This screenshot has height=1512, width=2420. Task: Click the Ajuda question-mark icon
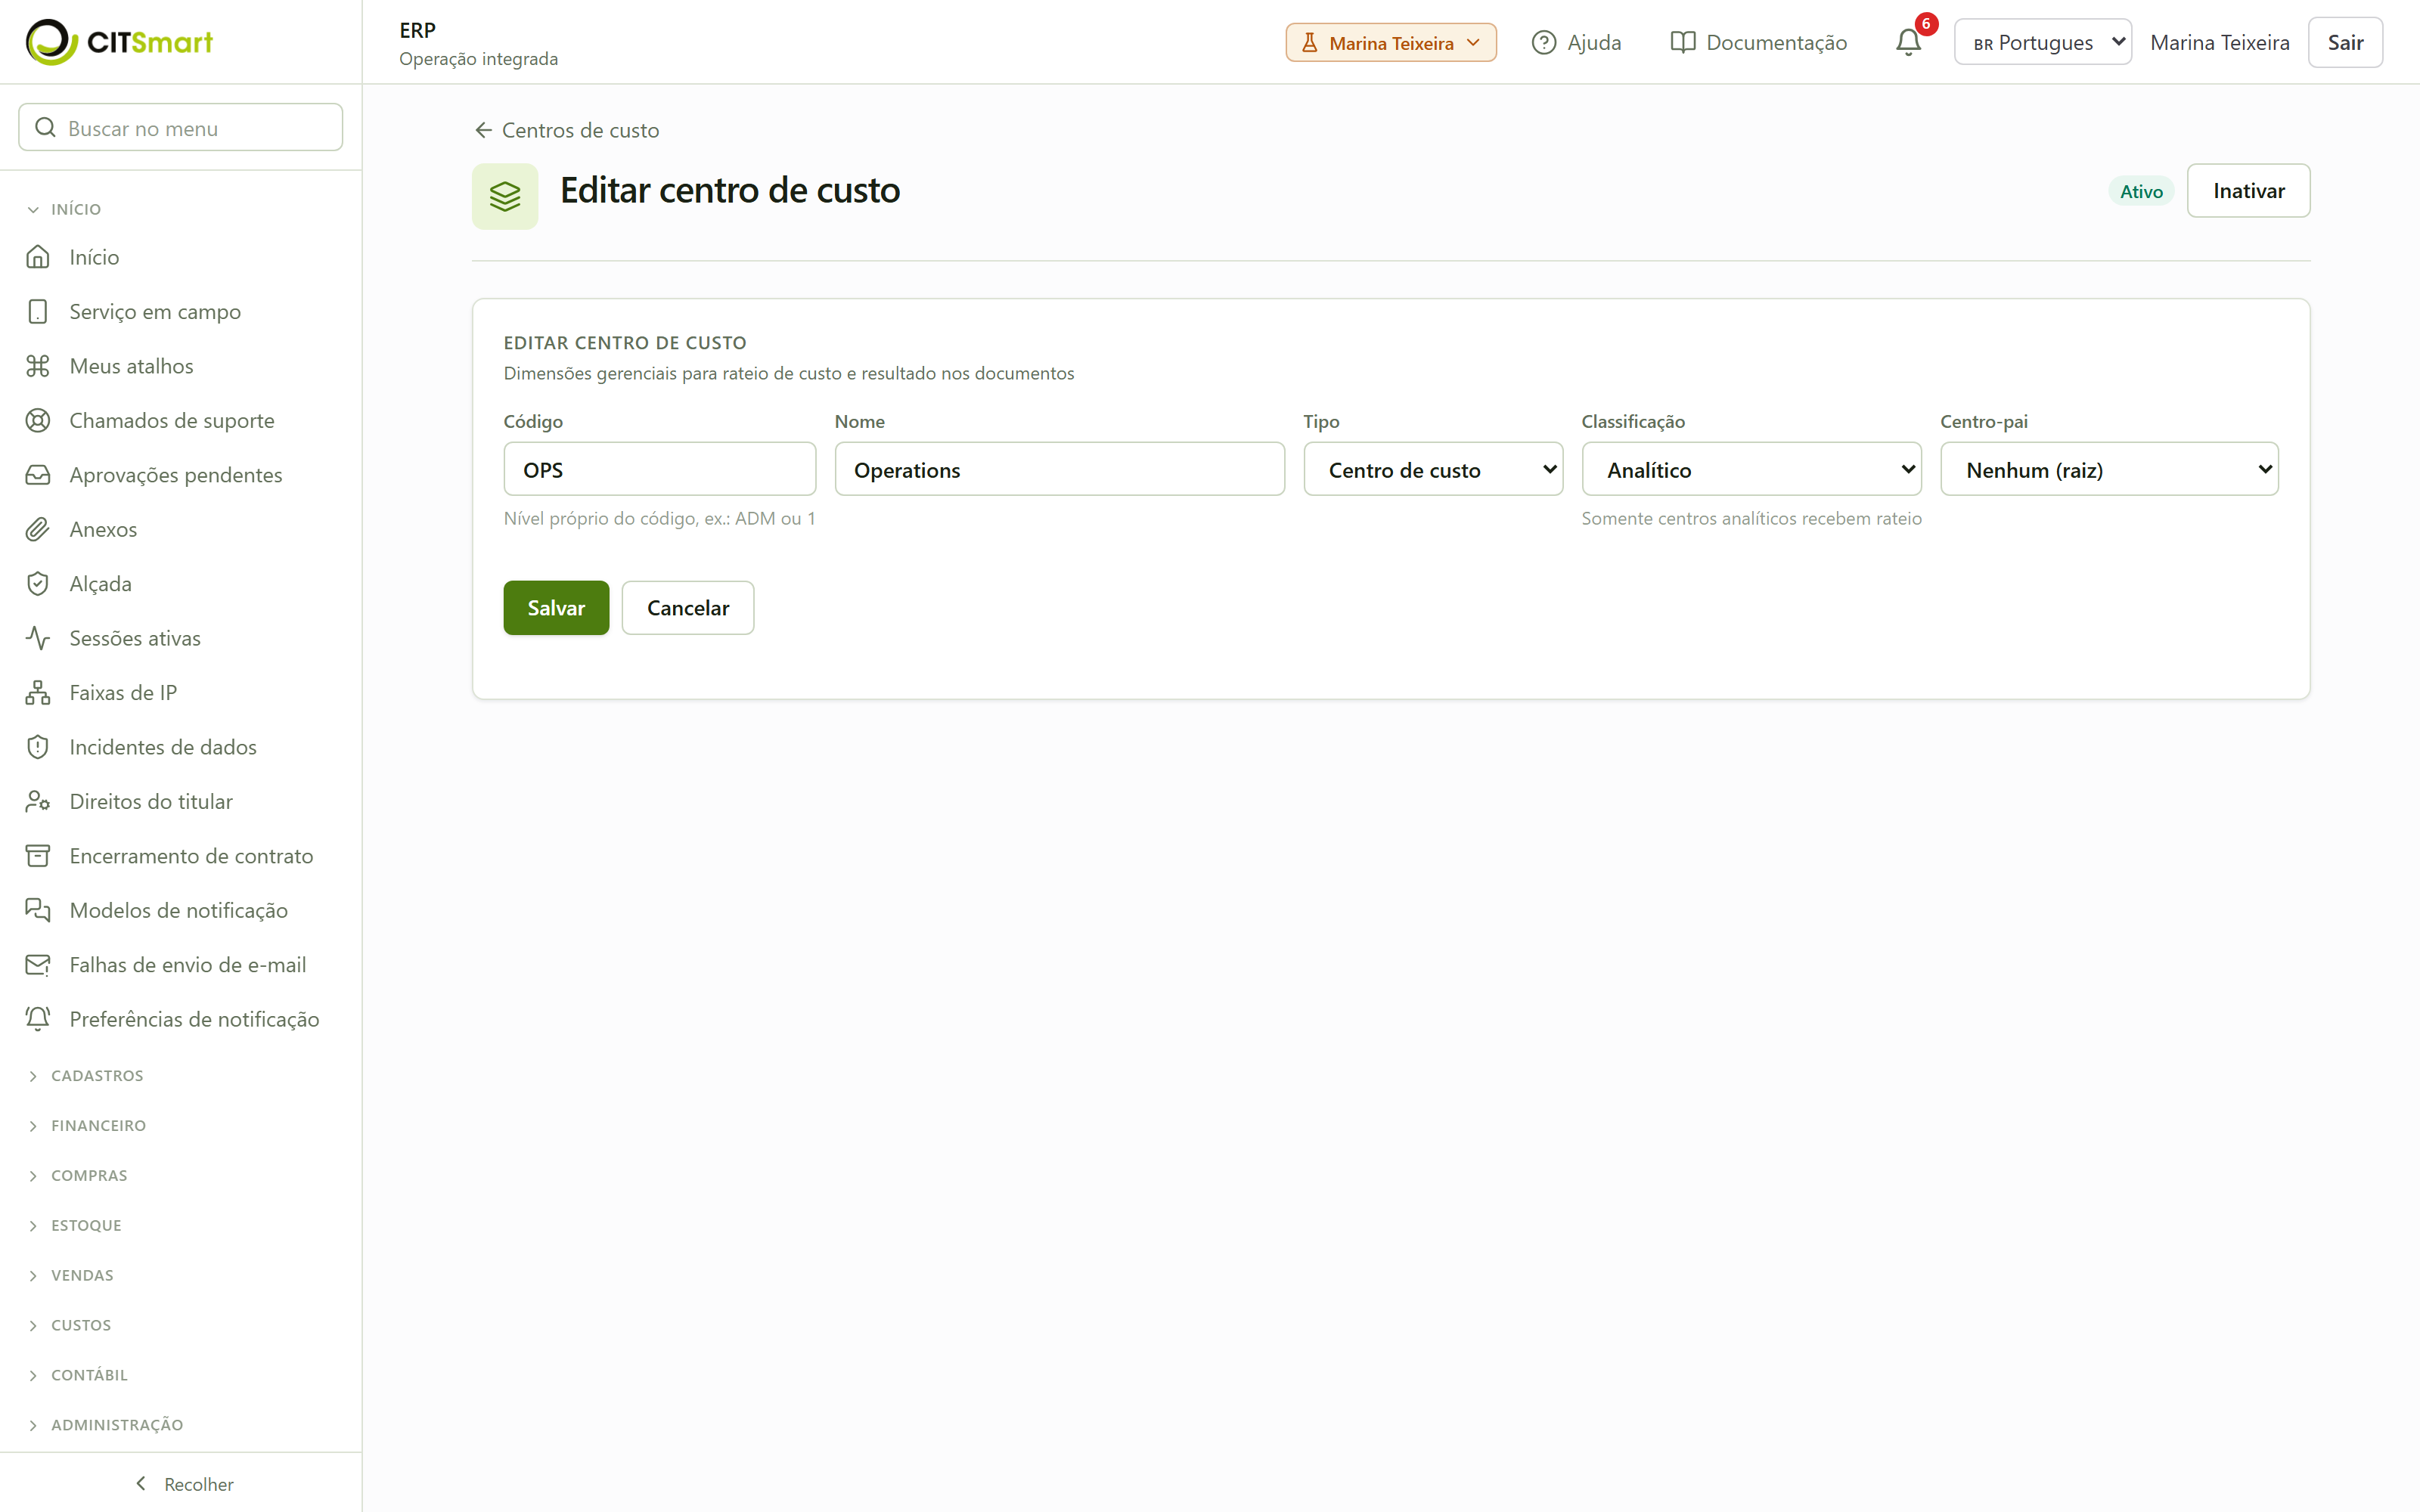1544,42
